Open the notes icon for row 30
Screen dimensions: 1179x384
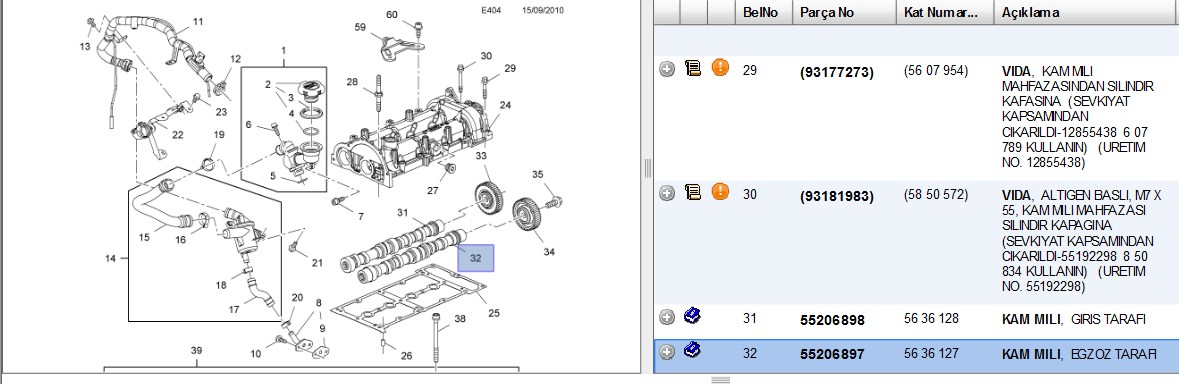coord(693,193)
